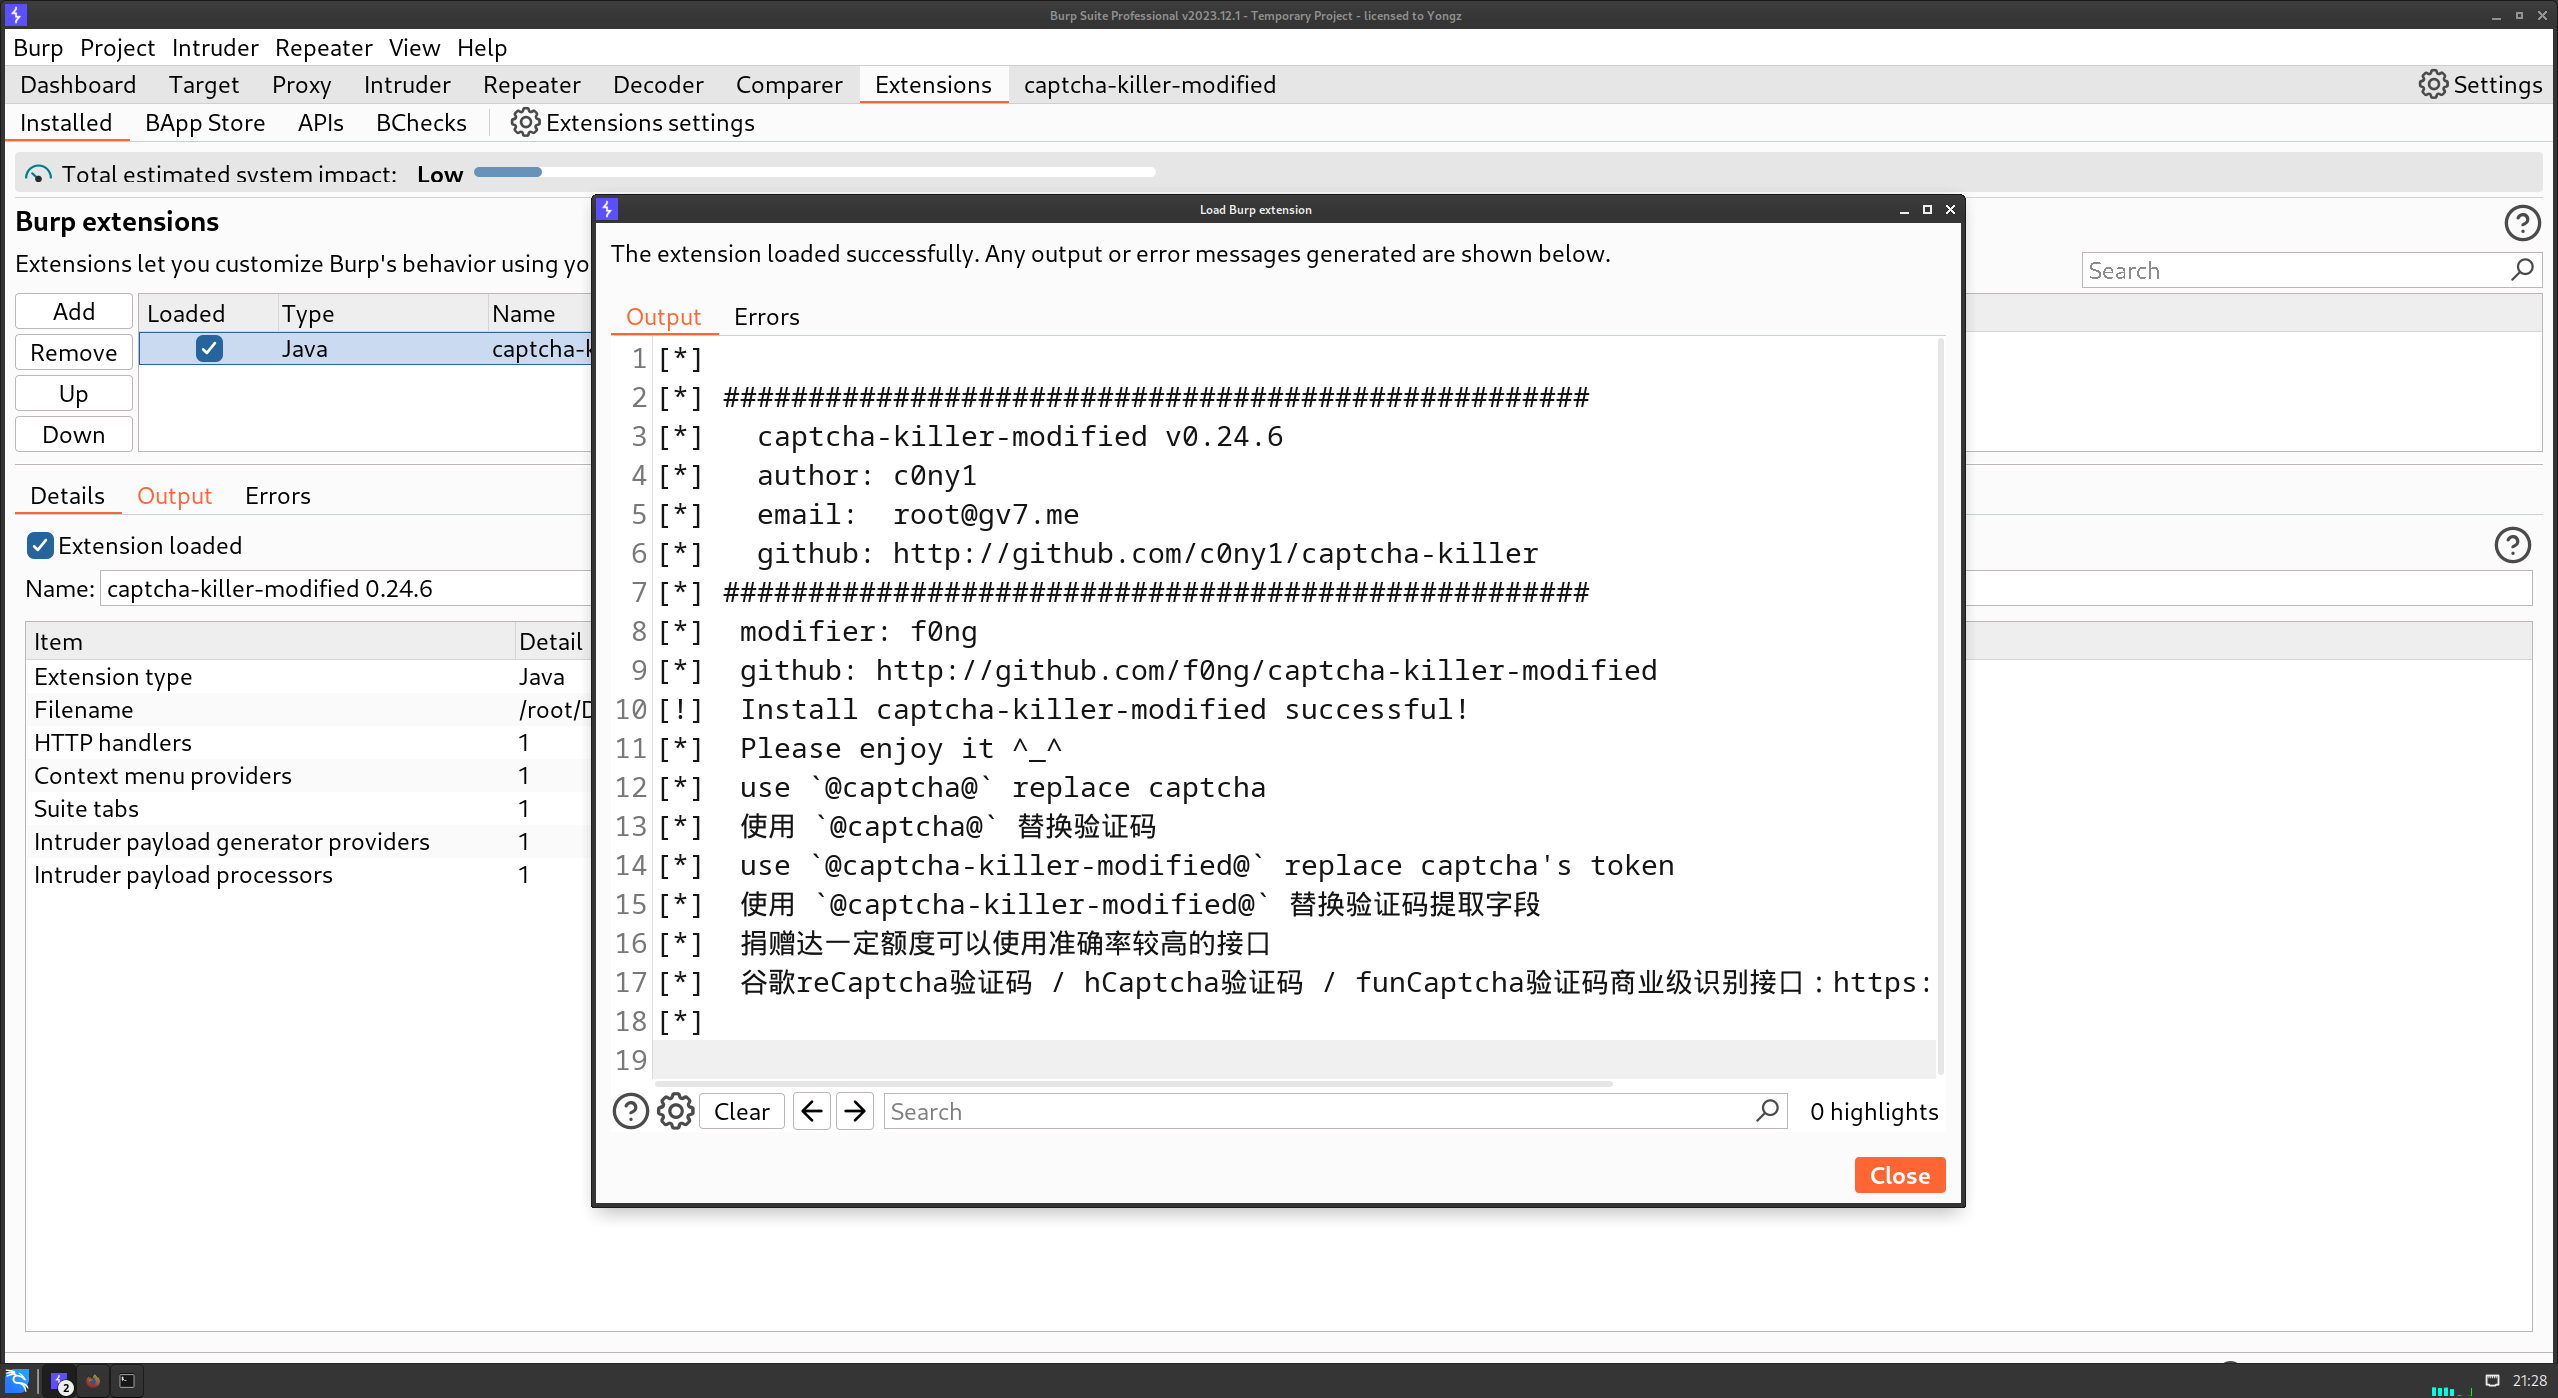Switch to Burp Suite taskbar icon
The height and width of the screenshot is (1398, 2558).
60,1382
